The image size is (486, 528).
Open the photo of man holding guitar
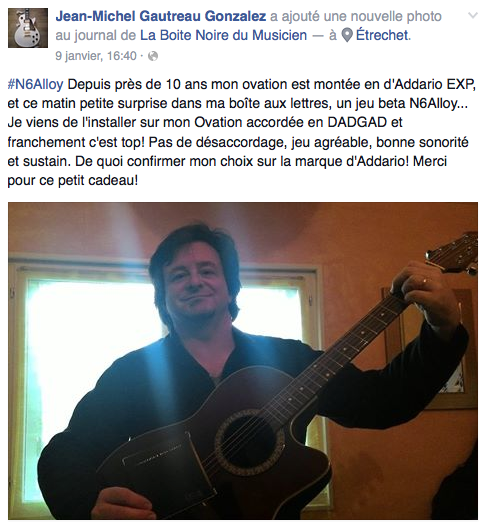click(243, 361)
